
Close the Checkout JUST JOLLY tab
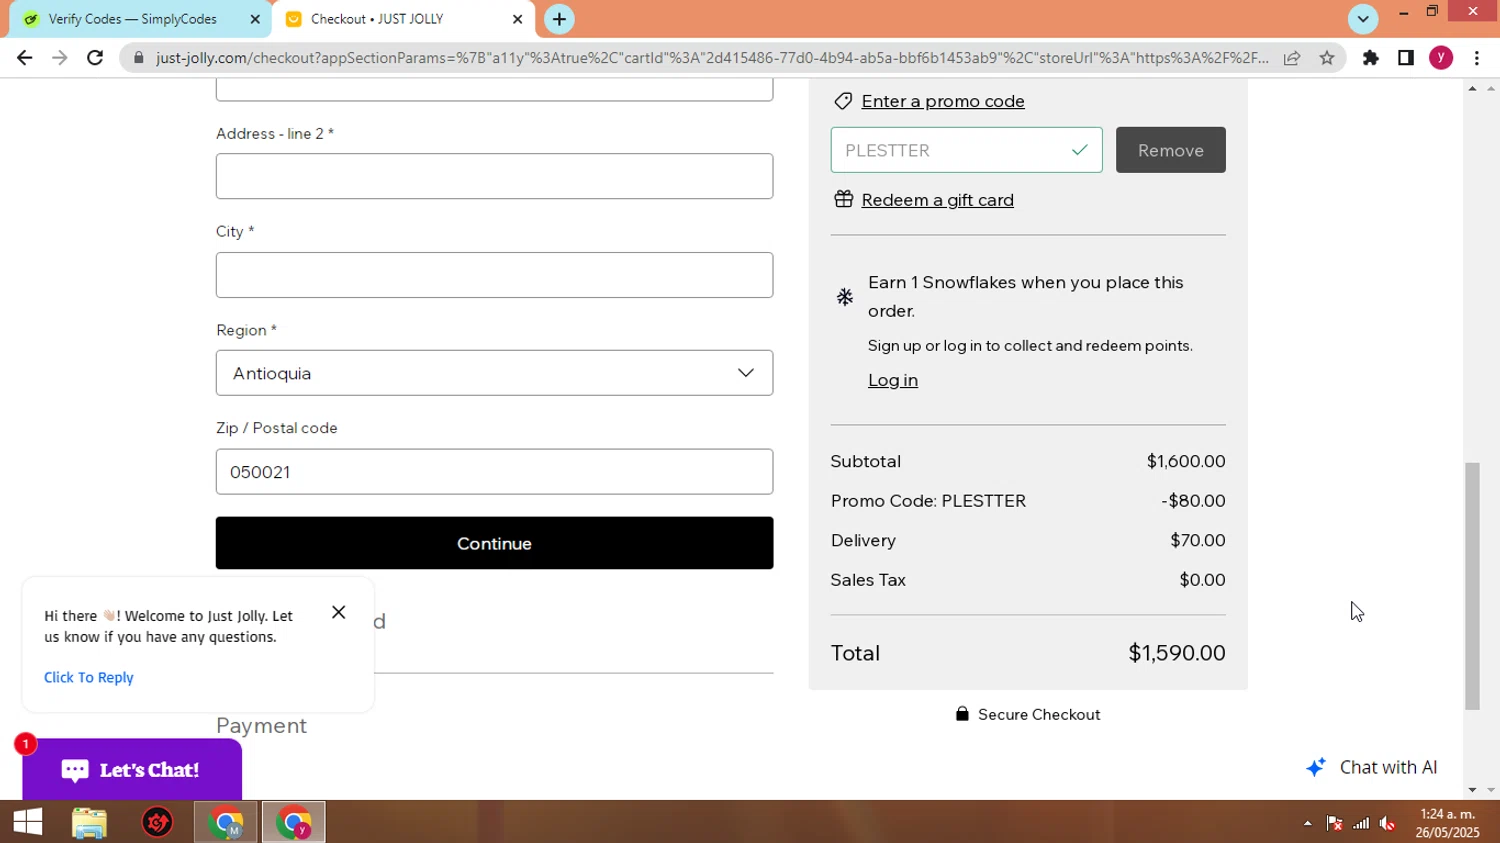tap(517, 19)
